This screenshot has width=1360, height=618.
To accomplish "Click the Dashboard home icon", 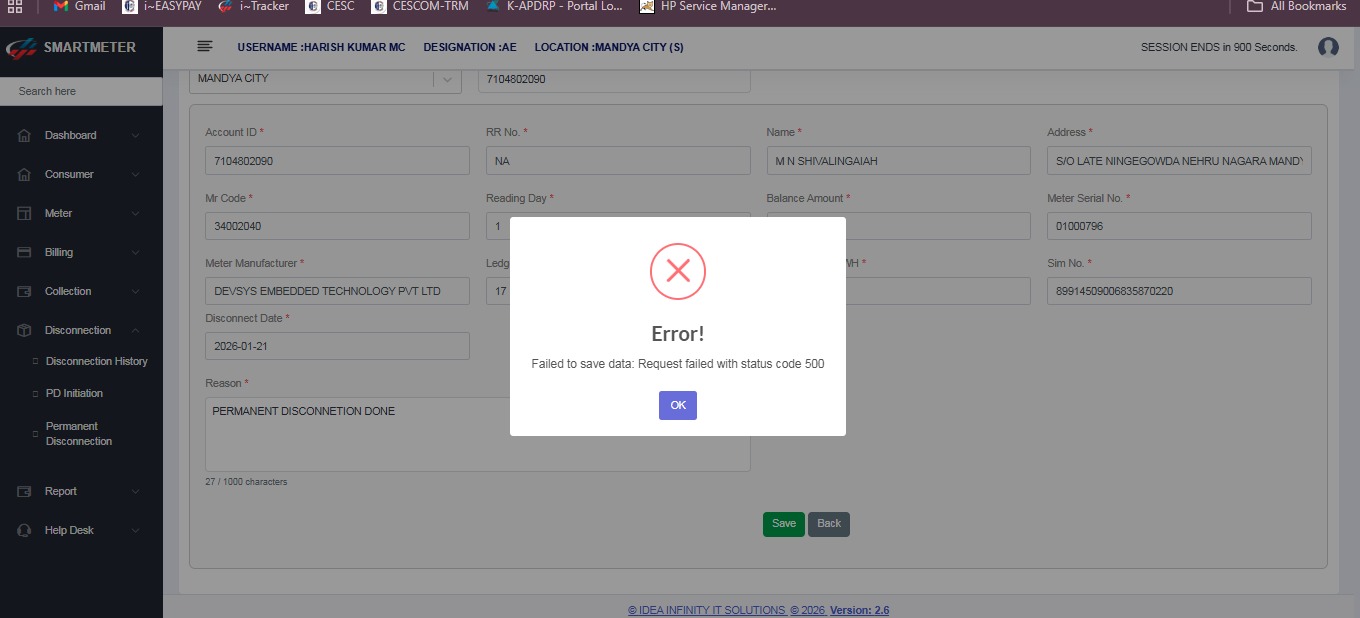I will (24, 135).
